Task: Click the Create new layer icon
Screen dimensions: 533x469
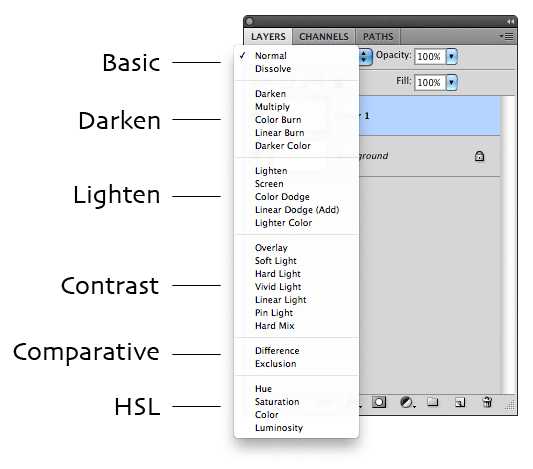Action: point(460,402)
